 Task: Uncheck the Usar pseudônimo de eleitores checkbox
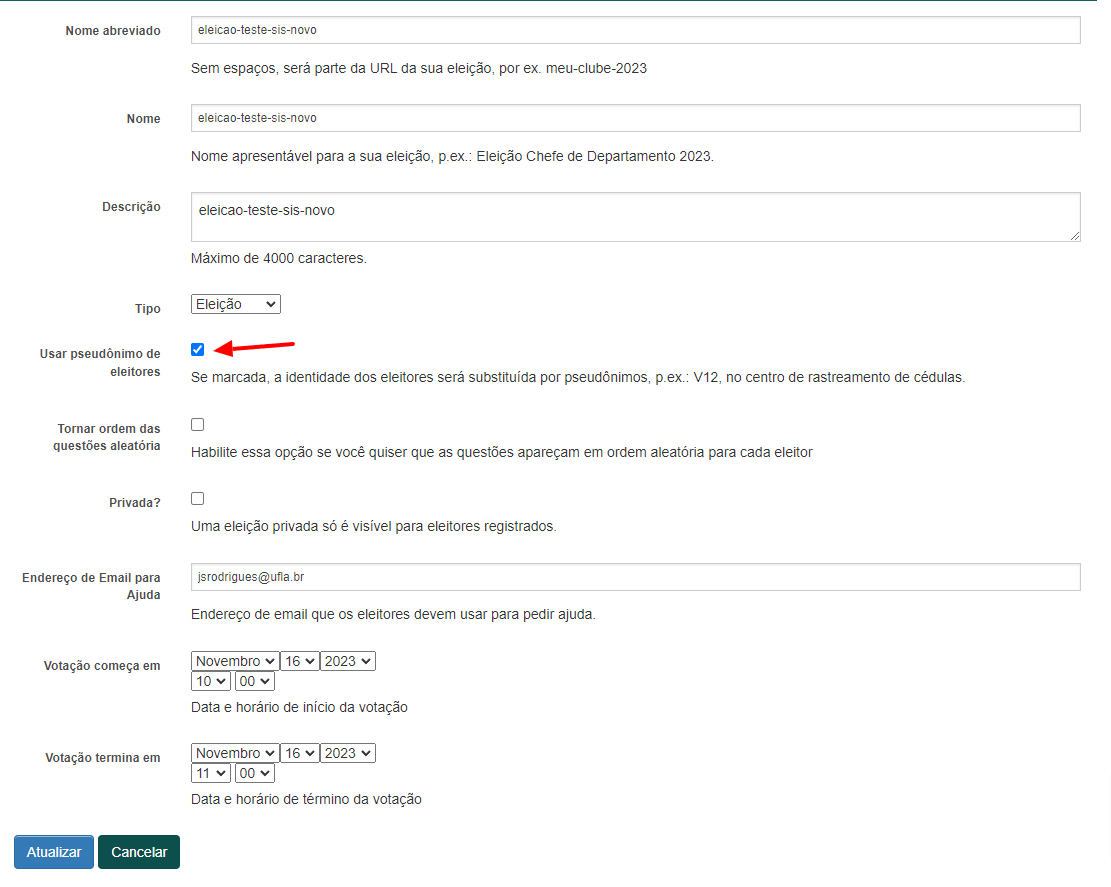(198, 349)
